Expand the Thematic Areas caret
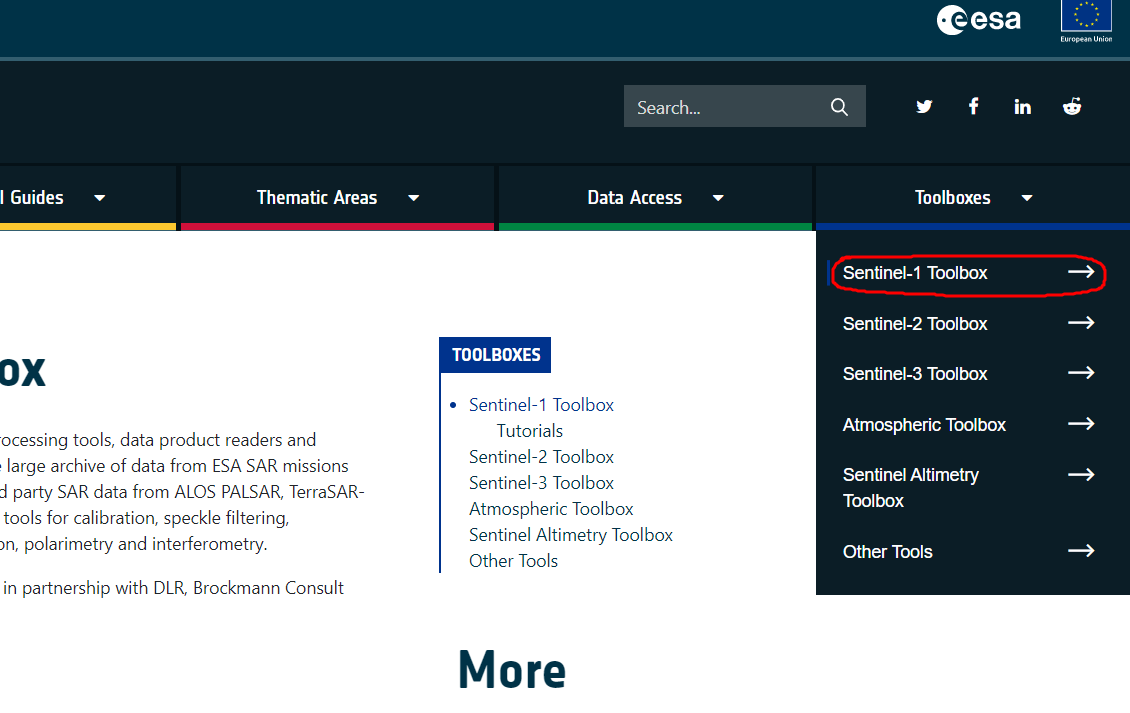Screen dimensions: 1130x713 tap(414, 198)
